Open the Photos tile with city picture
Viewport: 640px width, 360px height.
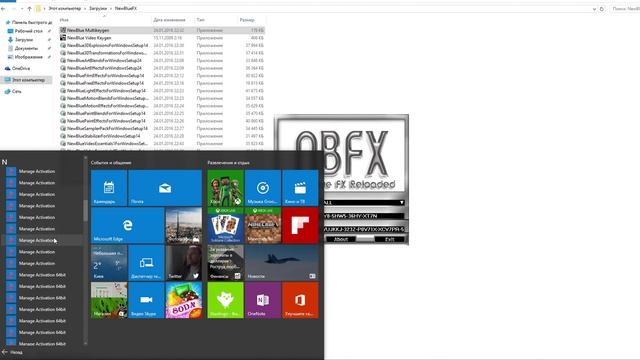click(x=184, y=225)
